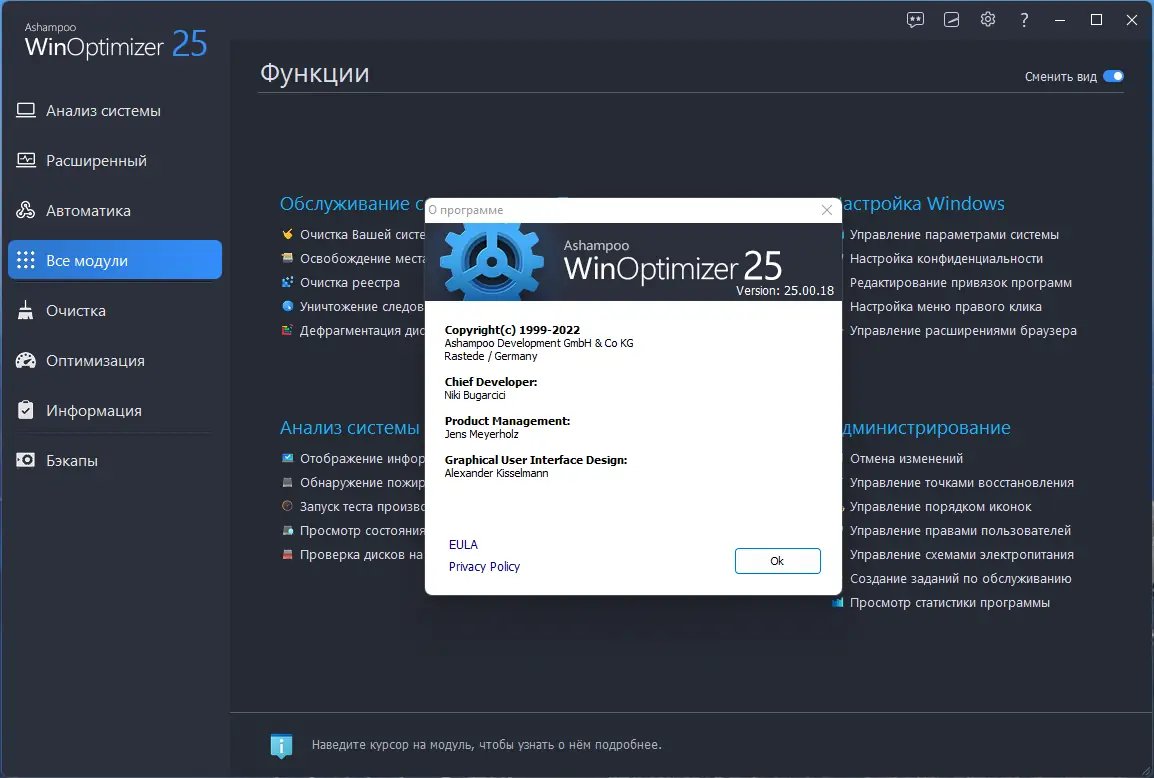Click icon beside Запуск теста
Screen dimensions: 1154x778
[287, 506]
